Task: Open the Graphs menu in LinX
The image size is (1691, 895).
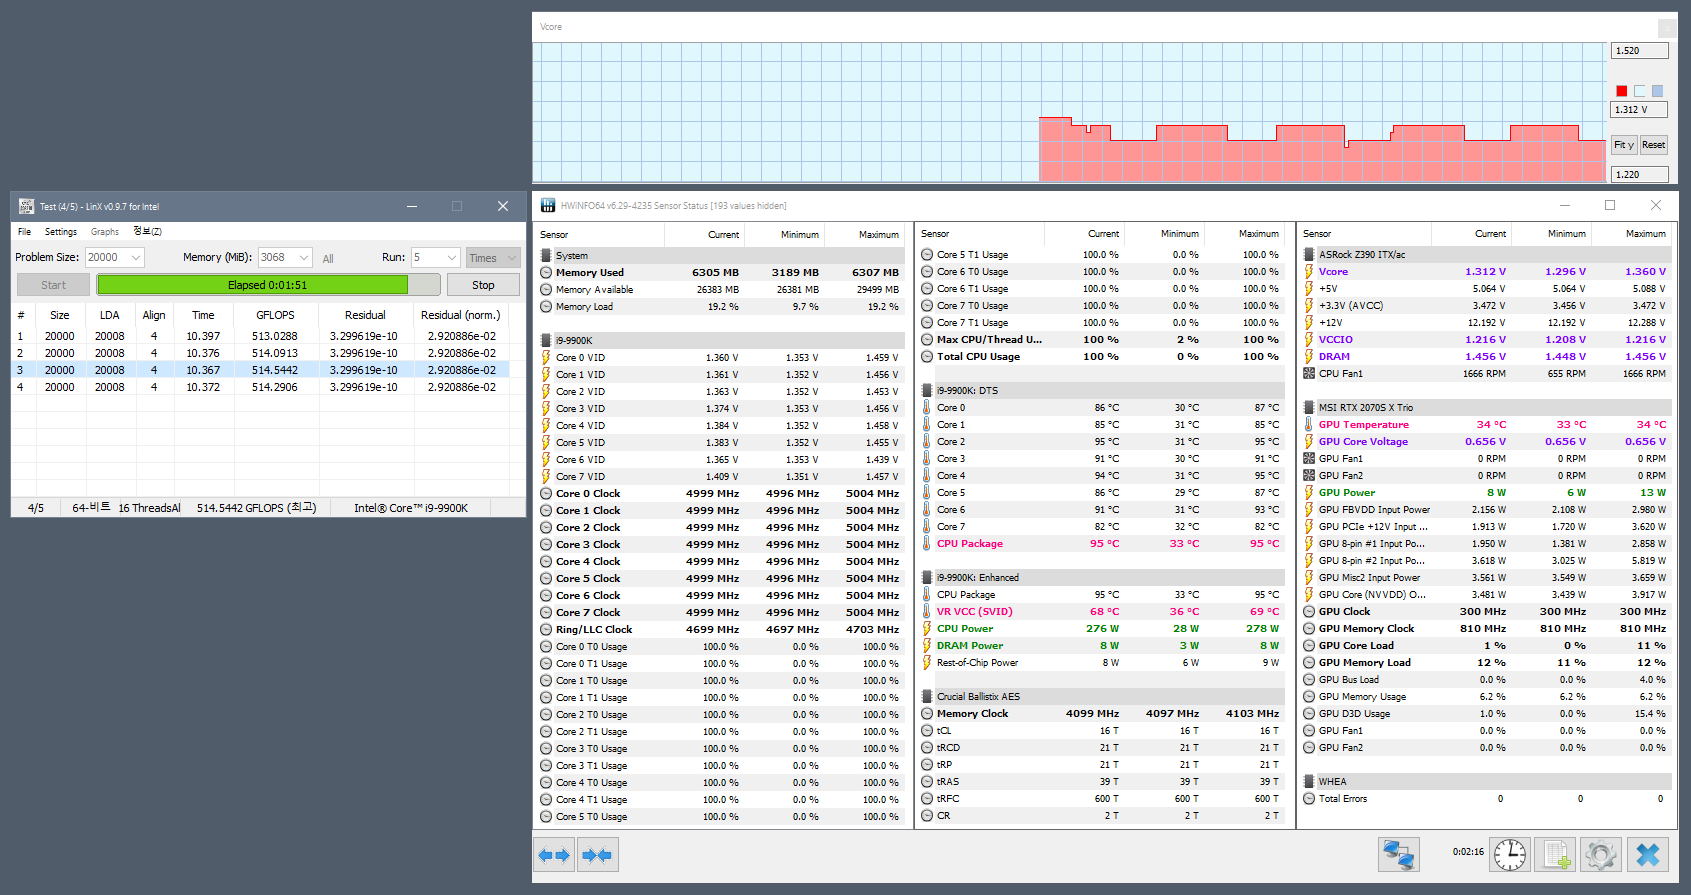Action: pos(105,231)
